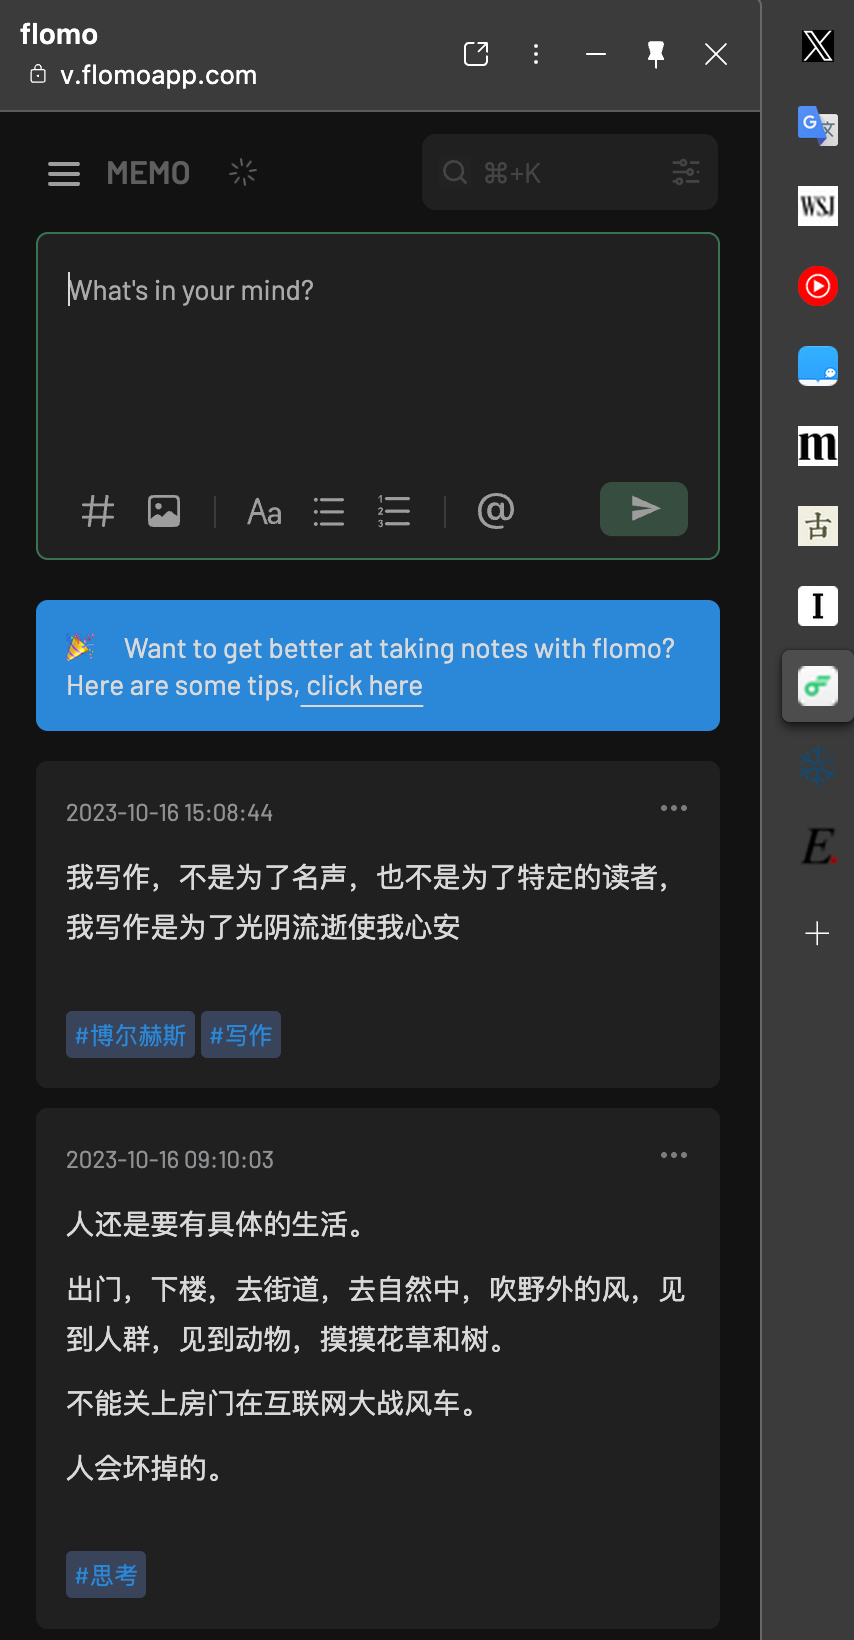Open more options for the 09:10:03 memo
The image size is (854, 1640).
674,1155
